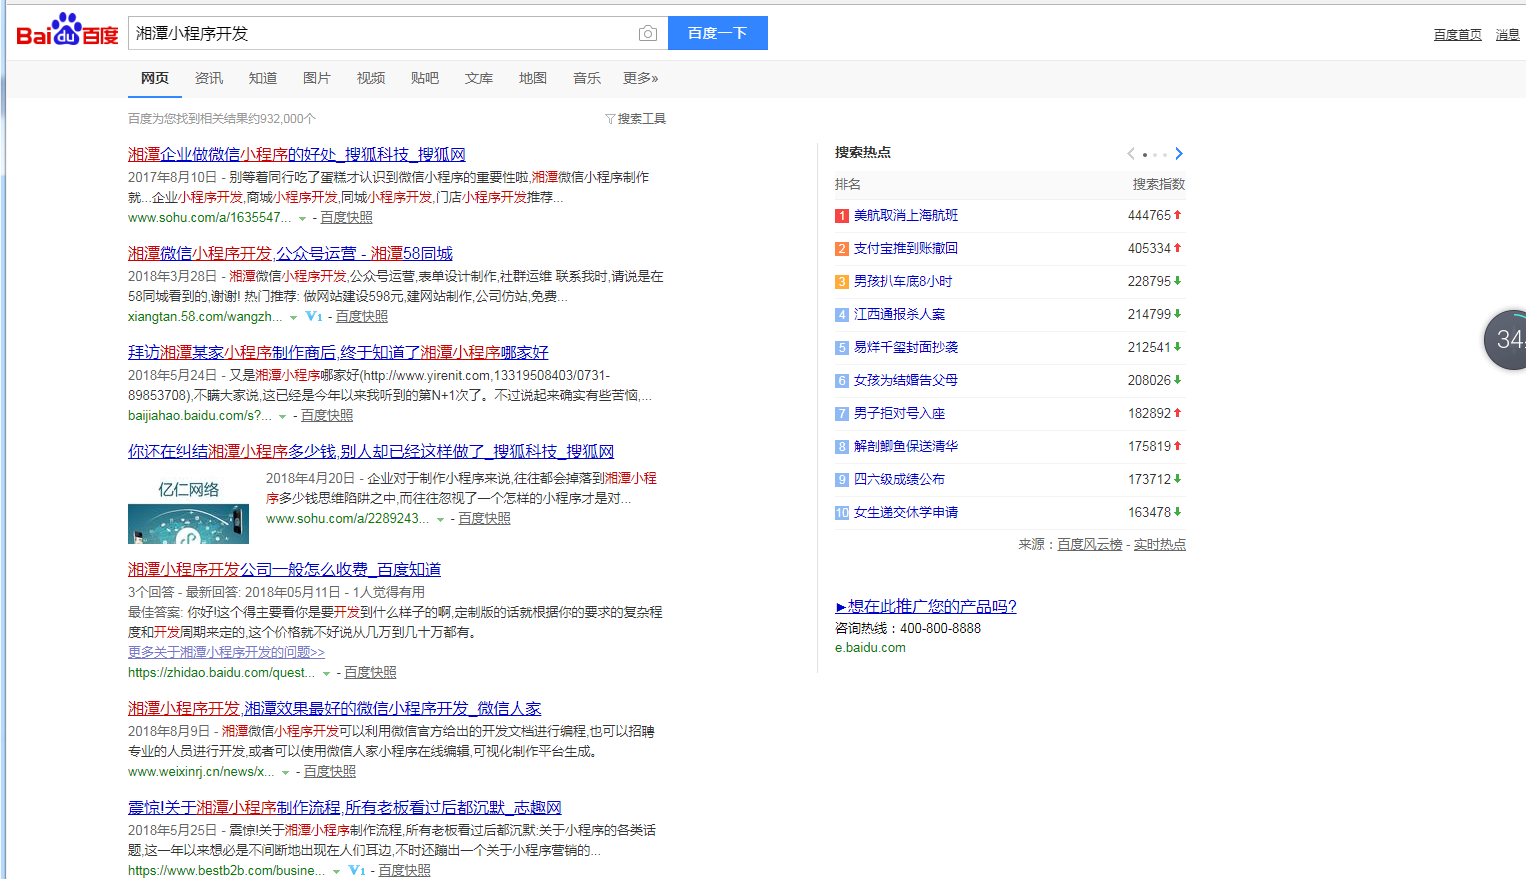Open the 百度首页 link
1526x879 pixels.
(x=1457, y=35)
